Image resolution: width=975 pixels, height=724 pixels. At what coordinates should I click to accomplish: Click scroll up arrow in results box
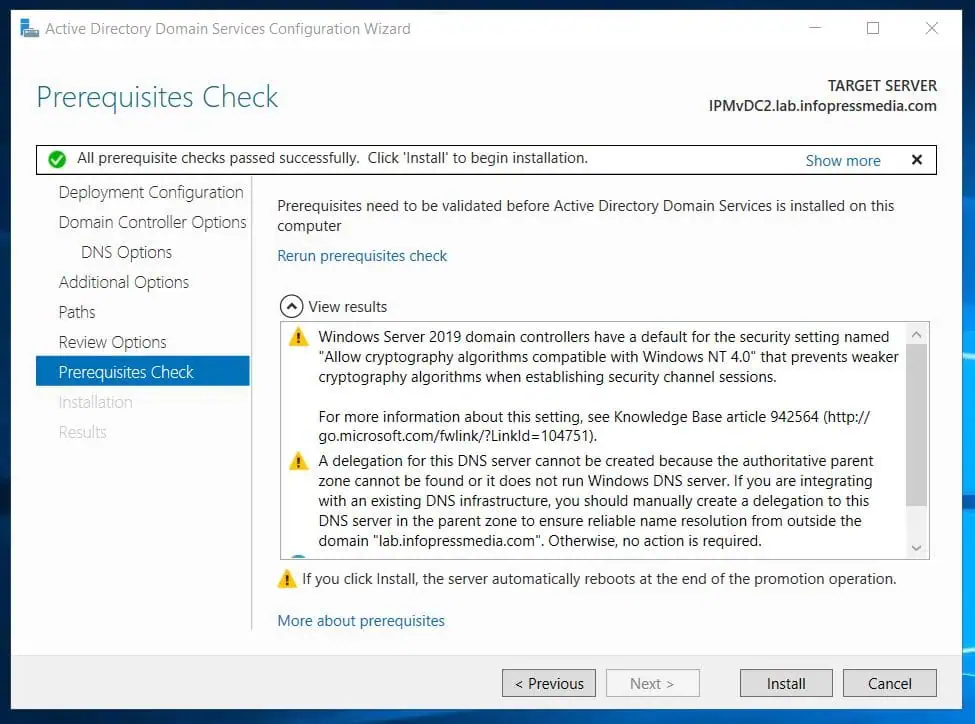(917, 335)
